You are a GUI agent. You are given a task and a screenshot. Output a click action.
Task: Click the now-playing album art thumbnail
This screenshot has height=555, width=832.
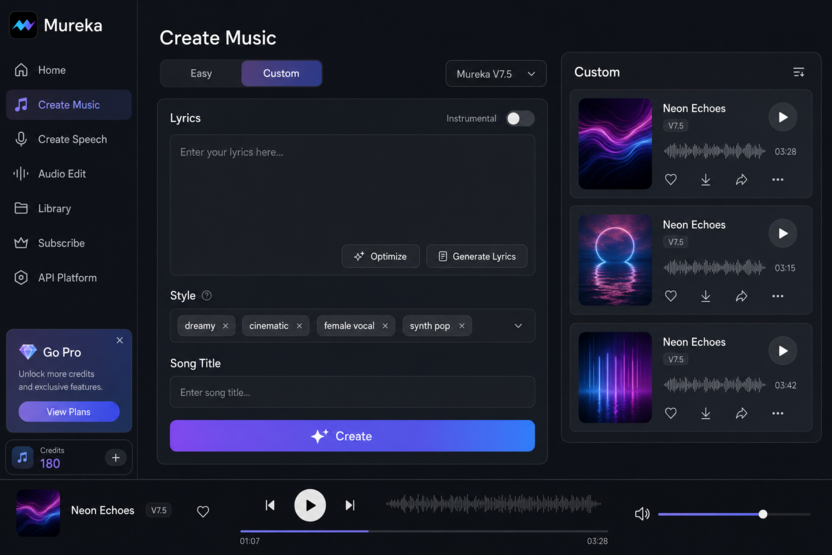(x=38, y=513)
